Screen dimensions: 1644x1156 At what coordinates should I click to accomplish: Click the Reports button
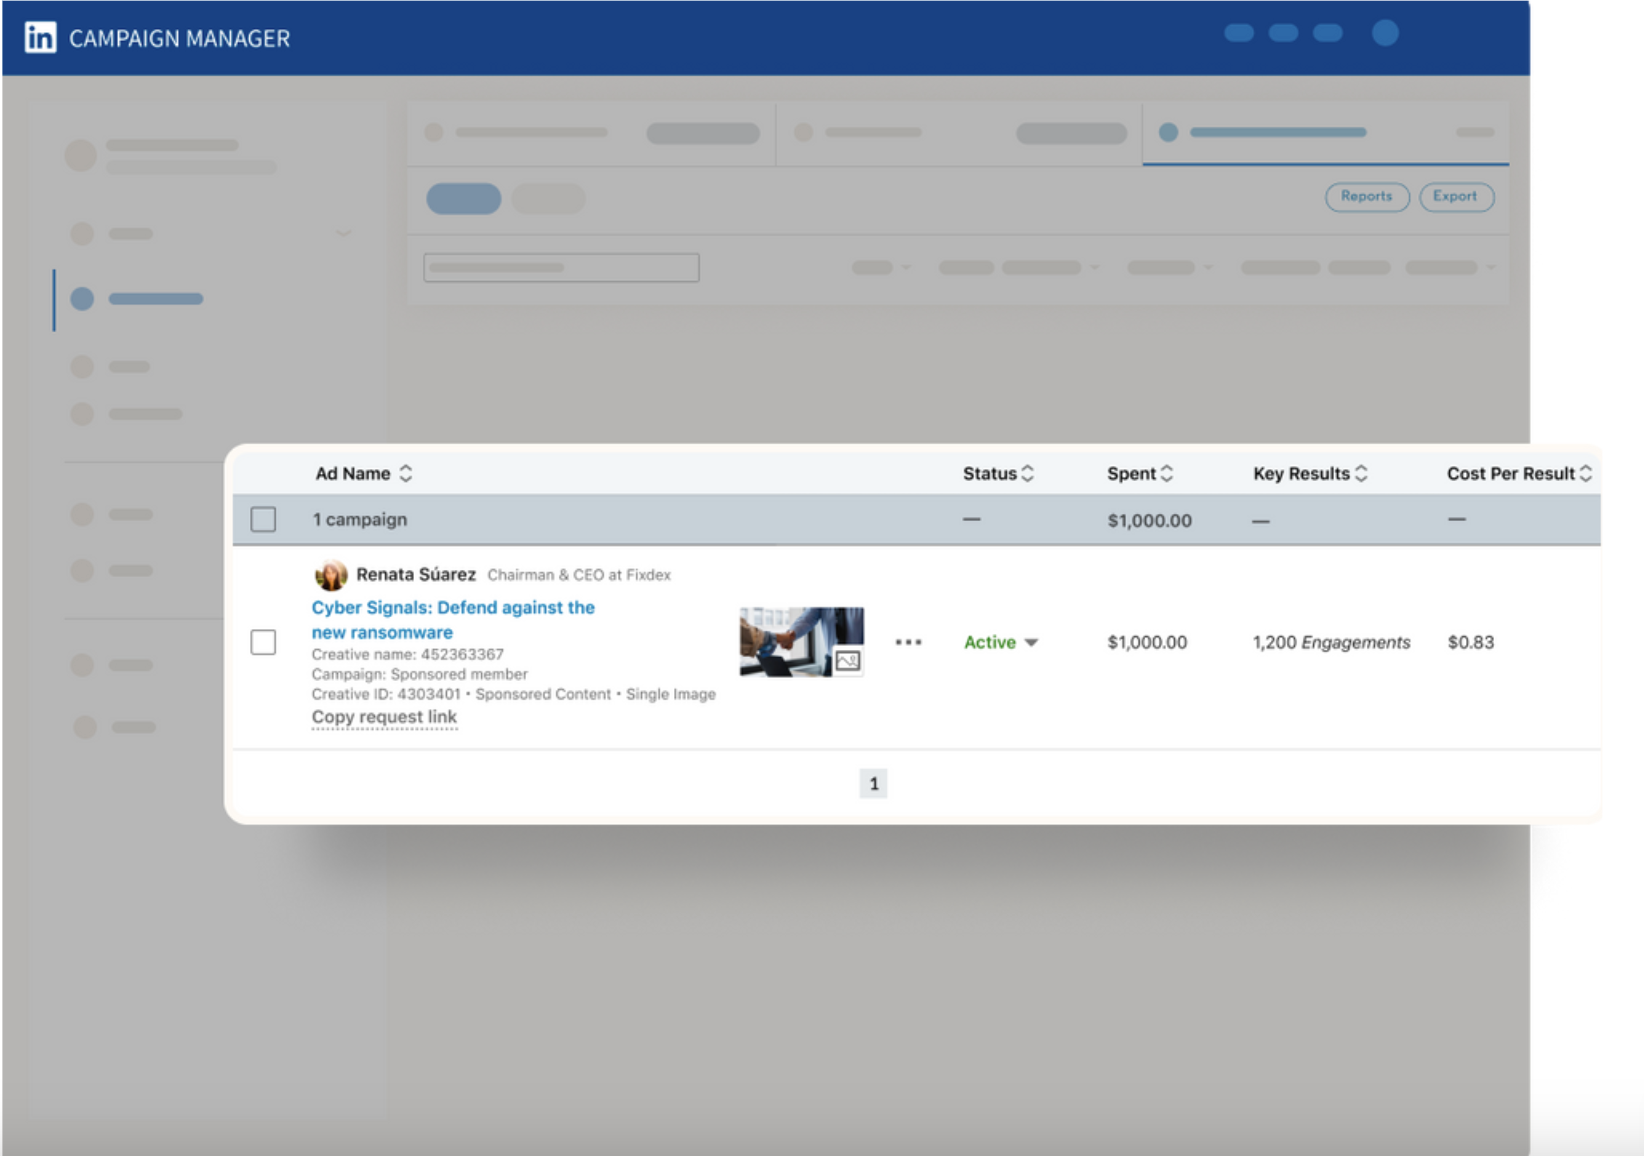click(1366, 197)
